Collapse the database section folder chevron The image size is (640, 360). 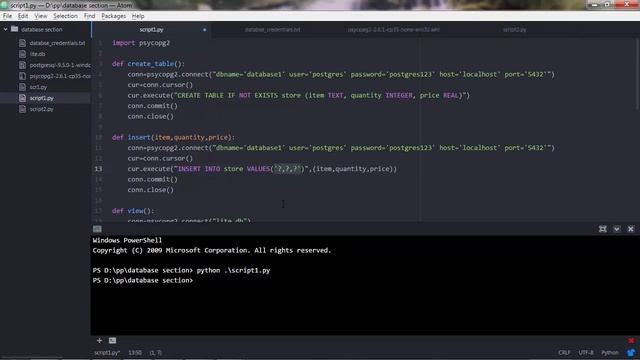pyautogui.click(x=6, y=29)
